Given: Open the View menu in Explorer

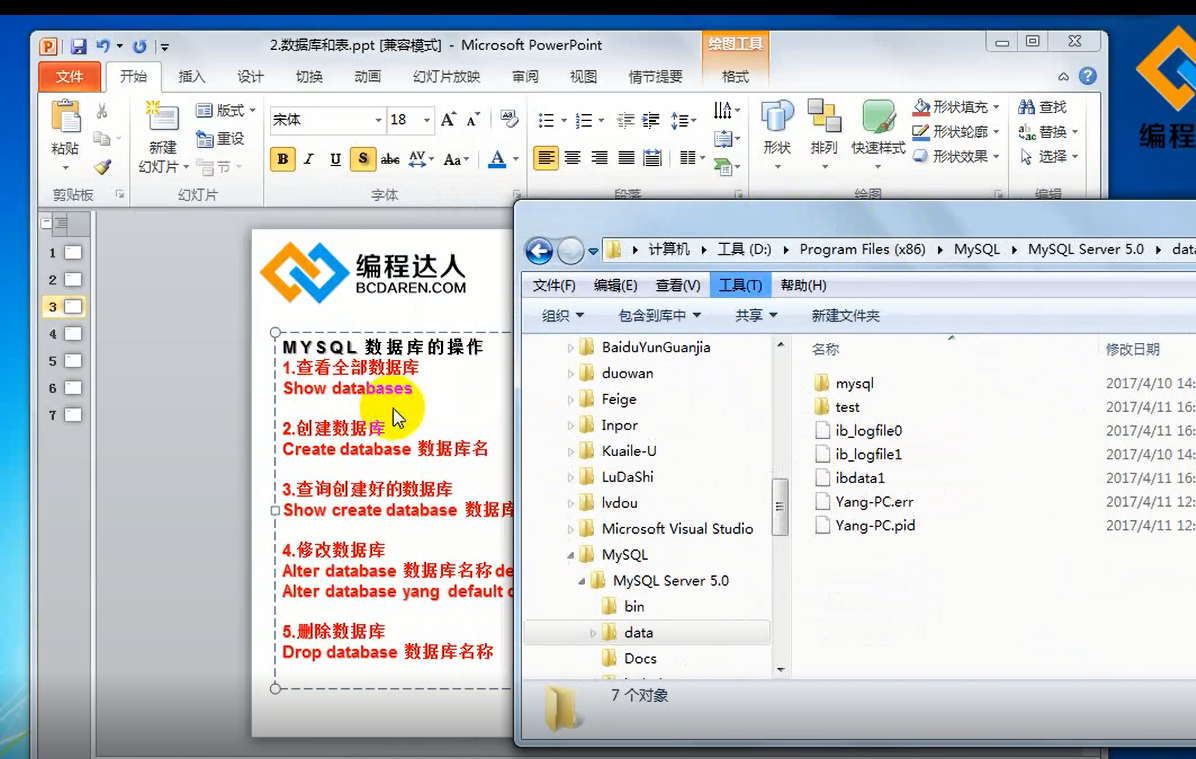Looking at the screenshot, I should pos(677,285).
